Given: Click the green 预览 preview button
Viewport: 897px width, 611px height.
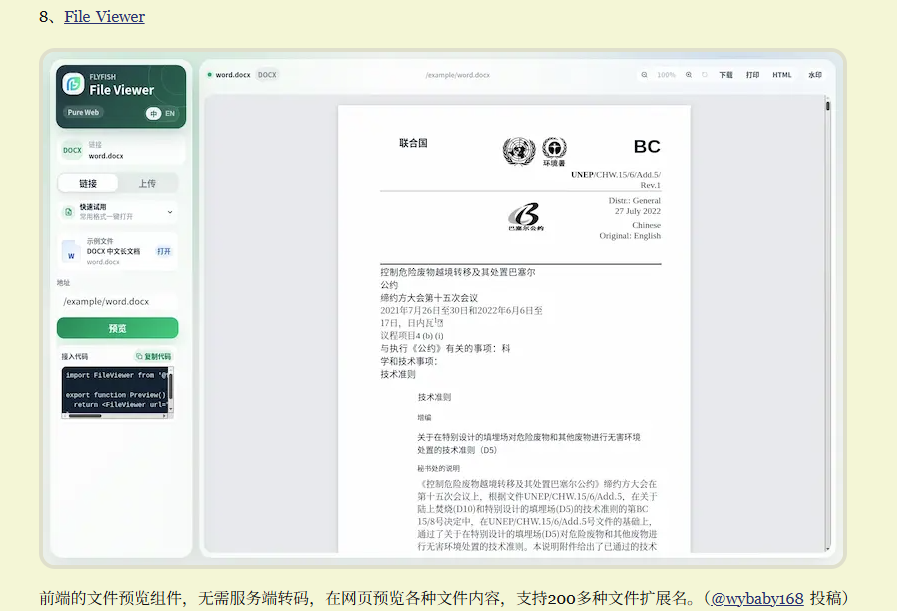Looking at the screenshot, I should click(117, 328).
